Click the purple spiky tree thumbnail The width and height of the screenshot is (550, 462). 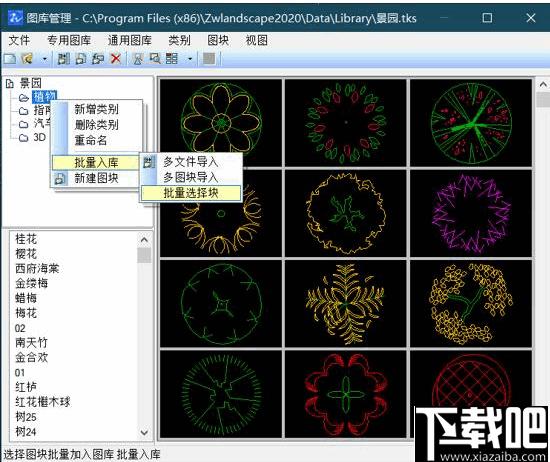click(x=471, y=213)
